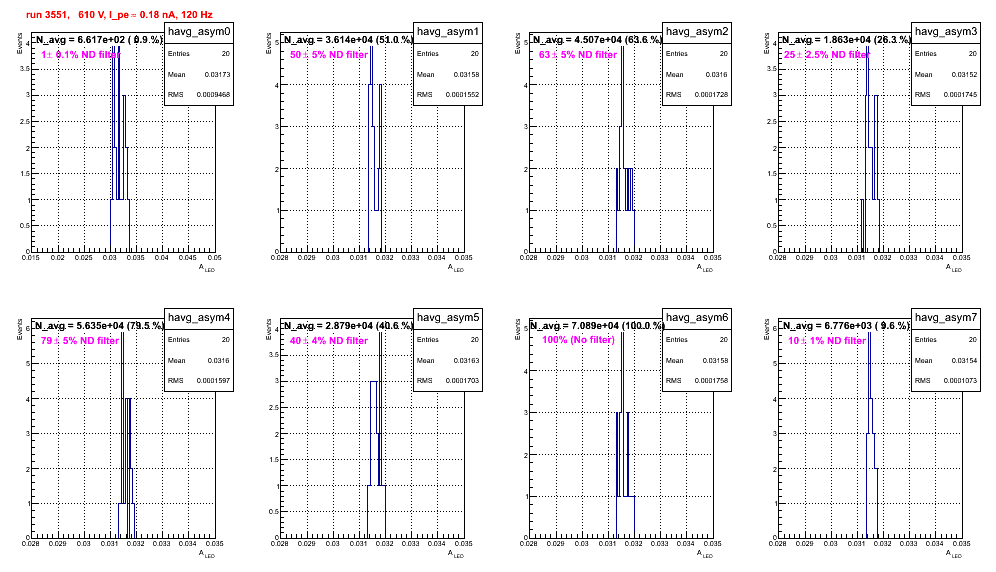Select the havg_asym6 stats box title

click(x=697, y=318)
